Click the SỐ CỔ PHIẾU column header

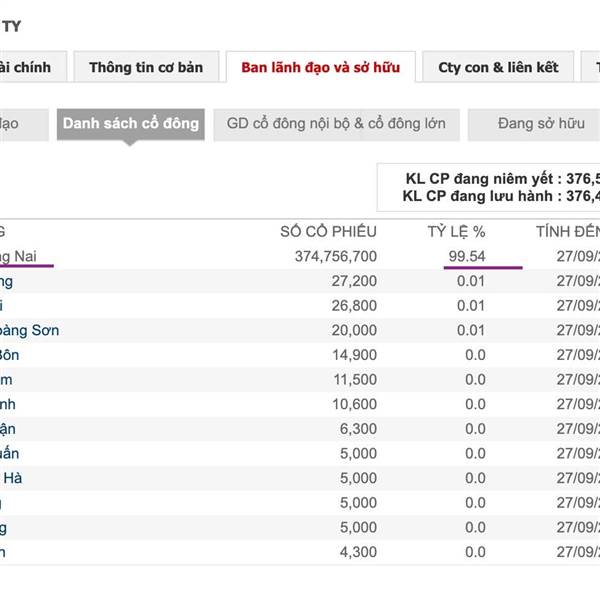[328, 232]
